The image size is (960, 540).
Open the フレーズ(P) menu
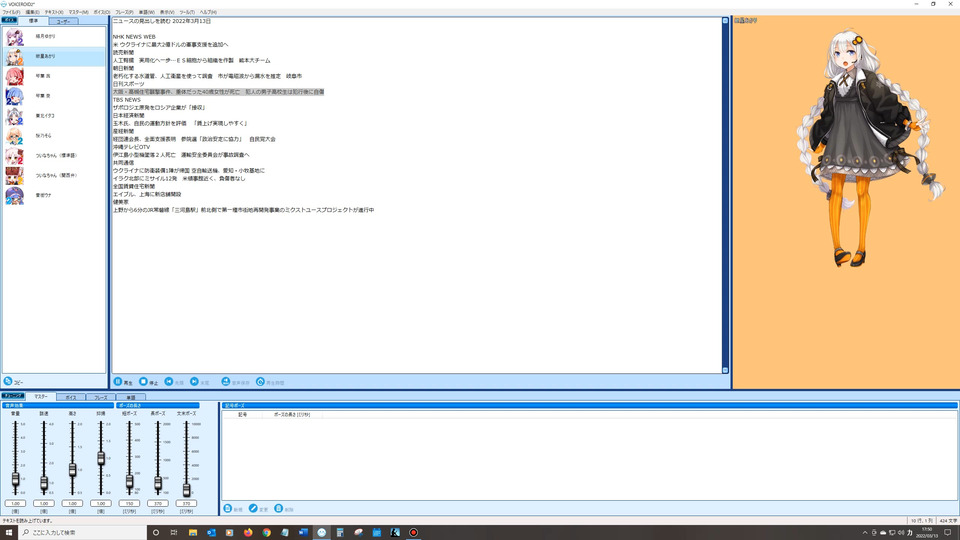pyautogui.click(x=124, y=12)
